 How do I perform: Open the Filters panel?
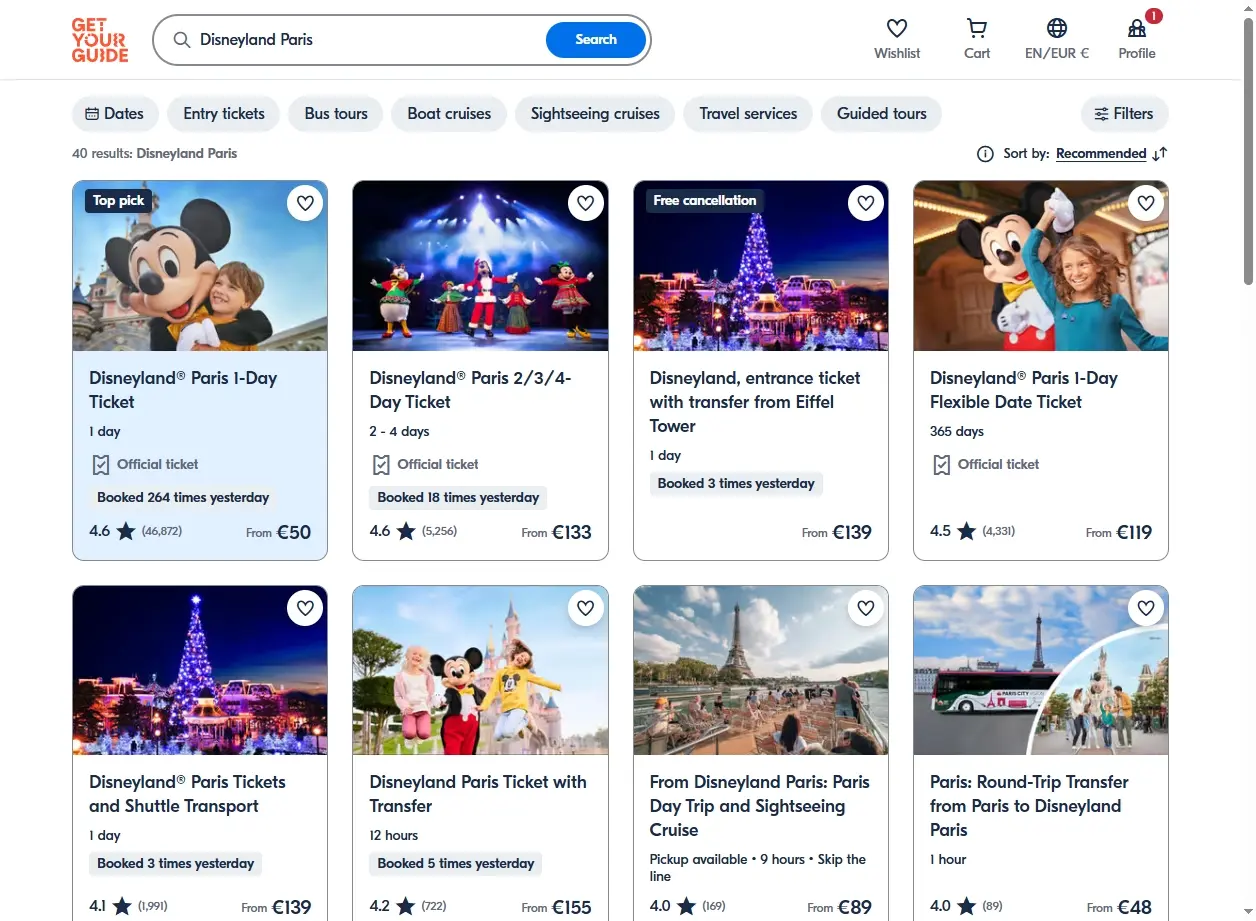pyautogui.click(x=1124, y=114)
